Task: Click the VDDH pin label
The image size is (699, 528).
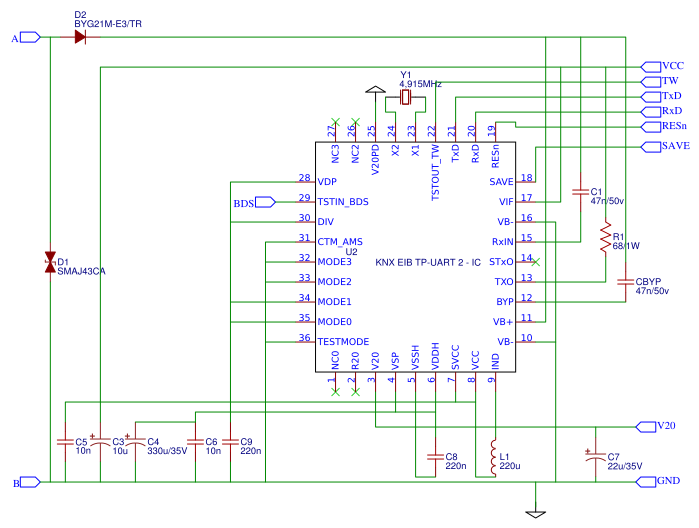Action: pyautogui.click(x=436, y=356)
